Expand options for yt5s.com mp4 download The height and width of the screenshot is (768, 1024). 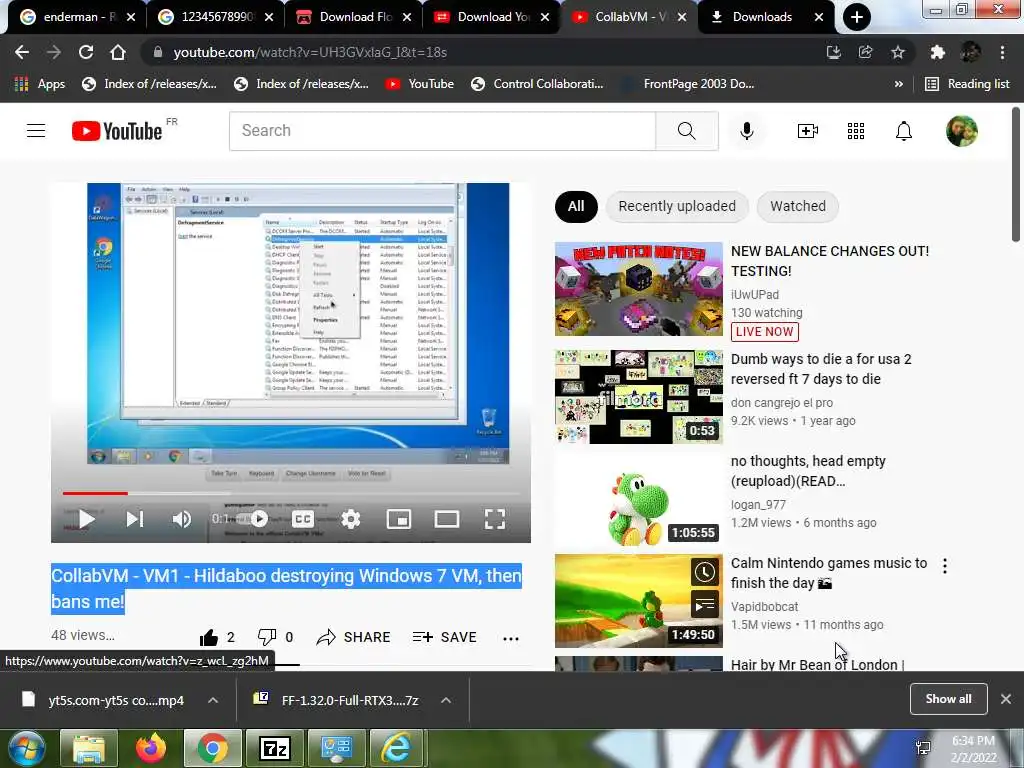click(213, 700)
